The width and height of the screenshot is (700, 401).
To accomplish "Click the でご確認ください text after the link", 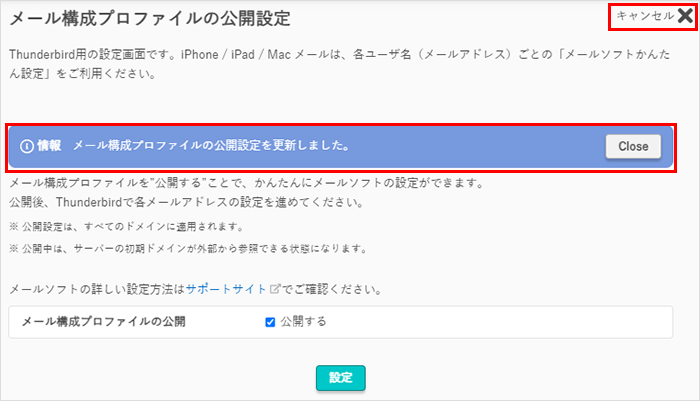I will point(331,290).
